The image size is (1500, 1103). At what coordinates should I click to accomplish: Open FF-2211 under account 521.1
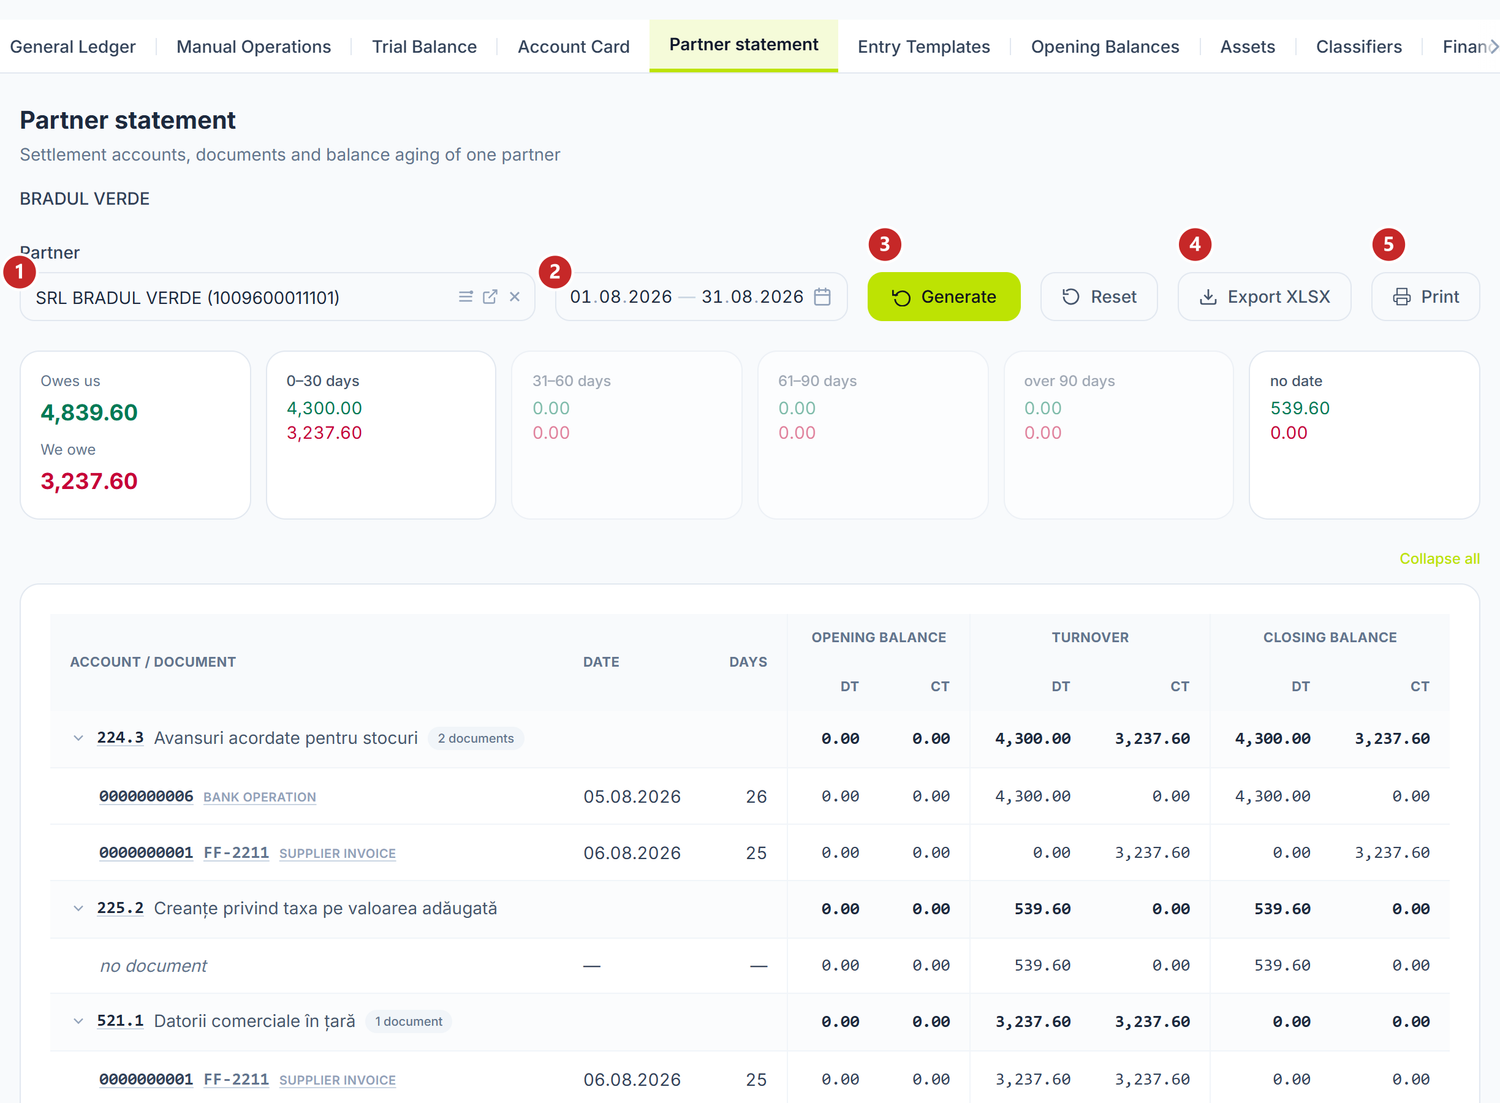tap(237, 1080)
